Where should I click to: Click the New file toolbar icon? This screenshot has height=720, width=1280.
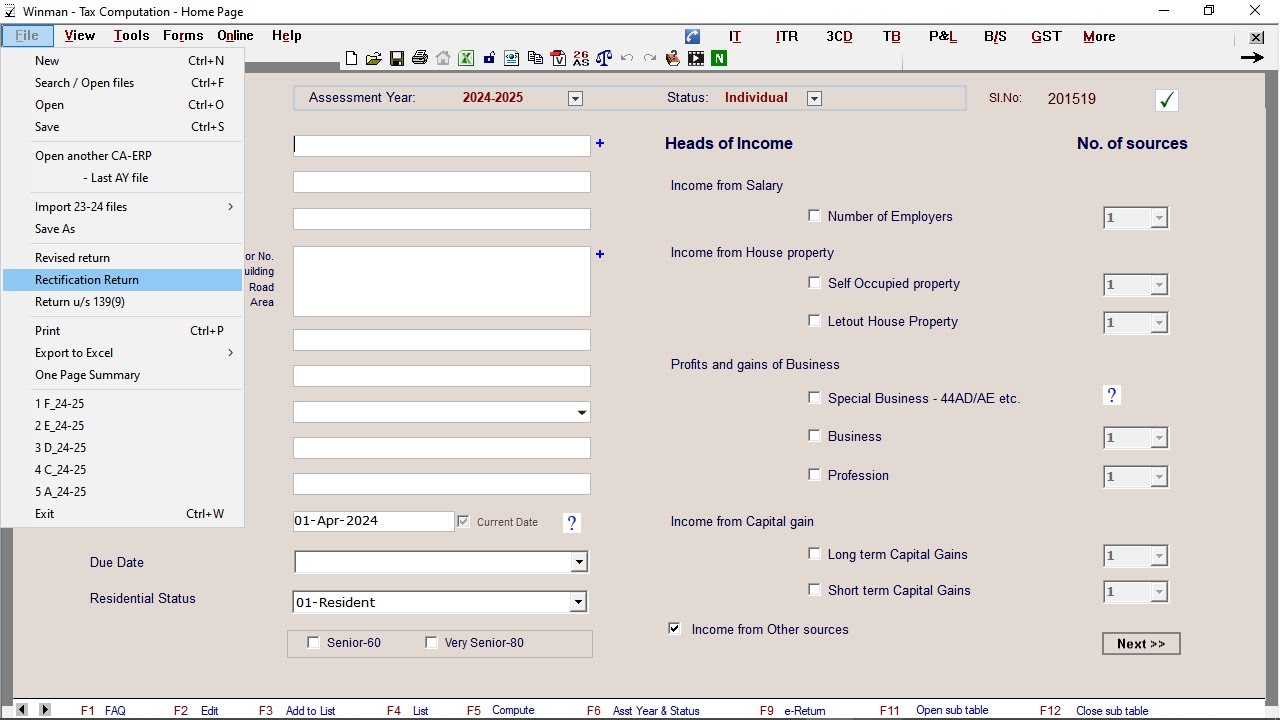[351, 59]
